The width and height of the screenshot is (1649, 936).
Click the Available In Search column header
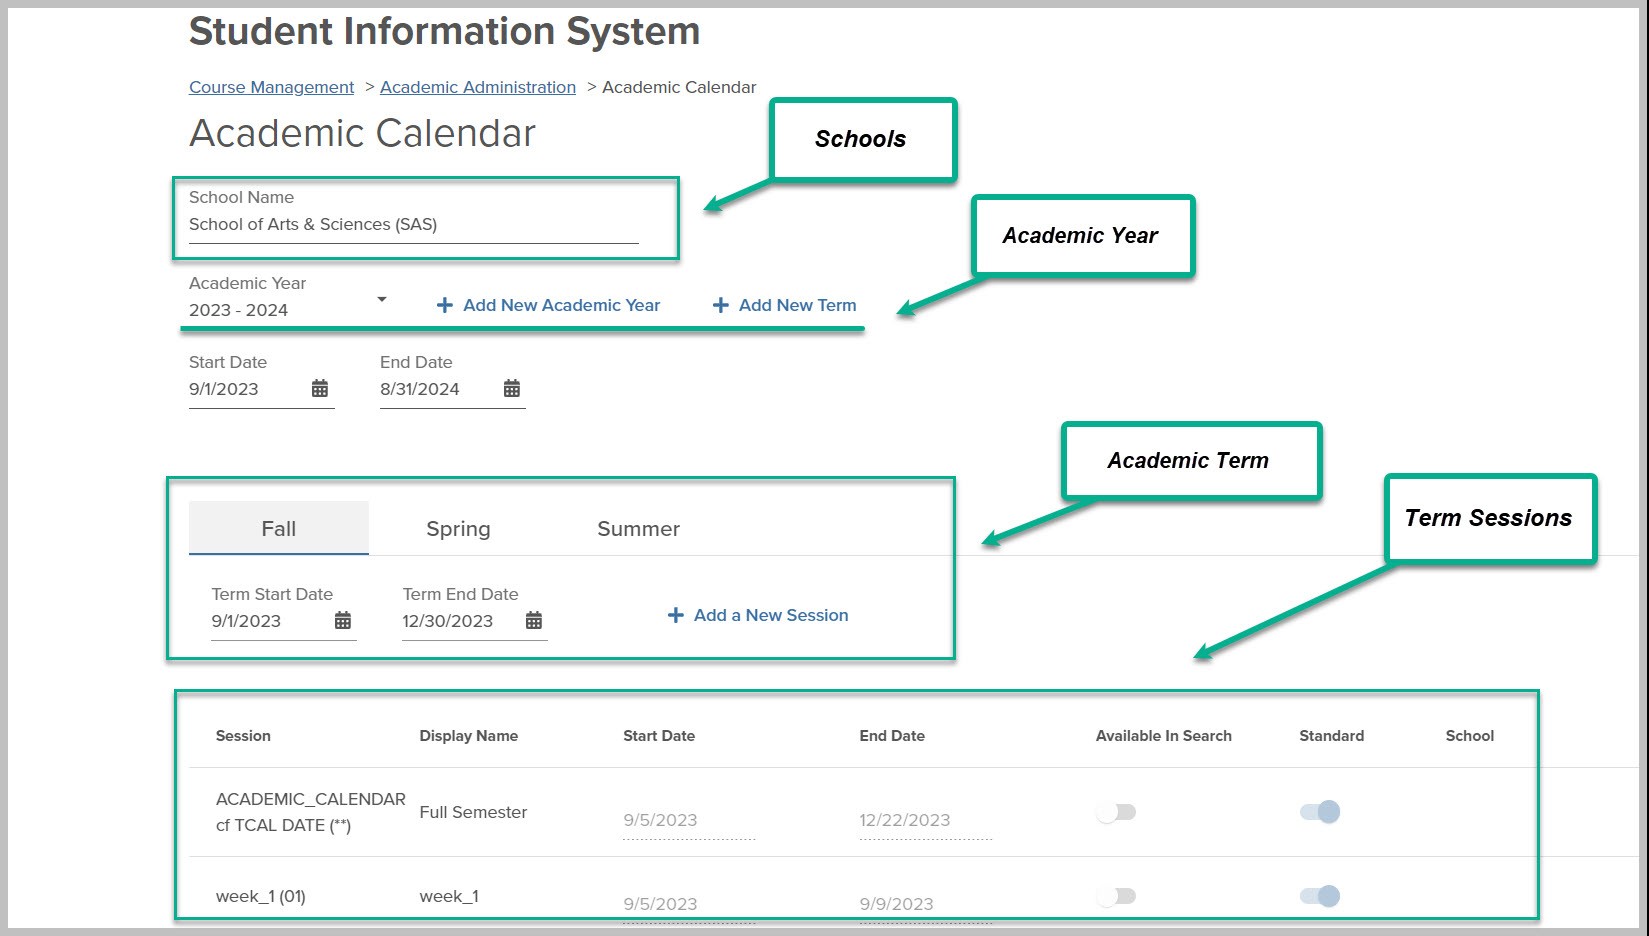(x=1164, y=736)
